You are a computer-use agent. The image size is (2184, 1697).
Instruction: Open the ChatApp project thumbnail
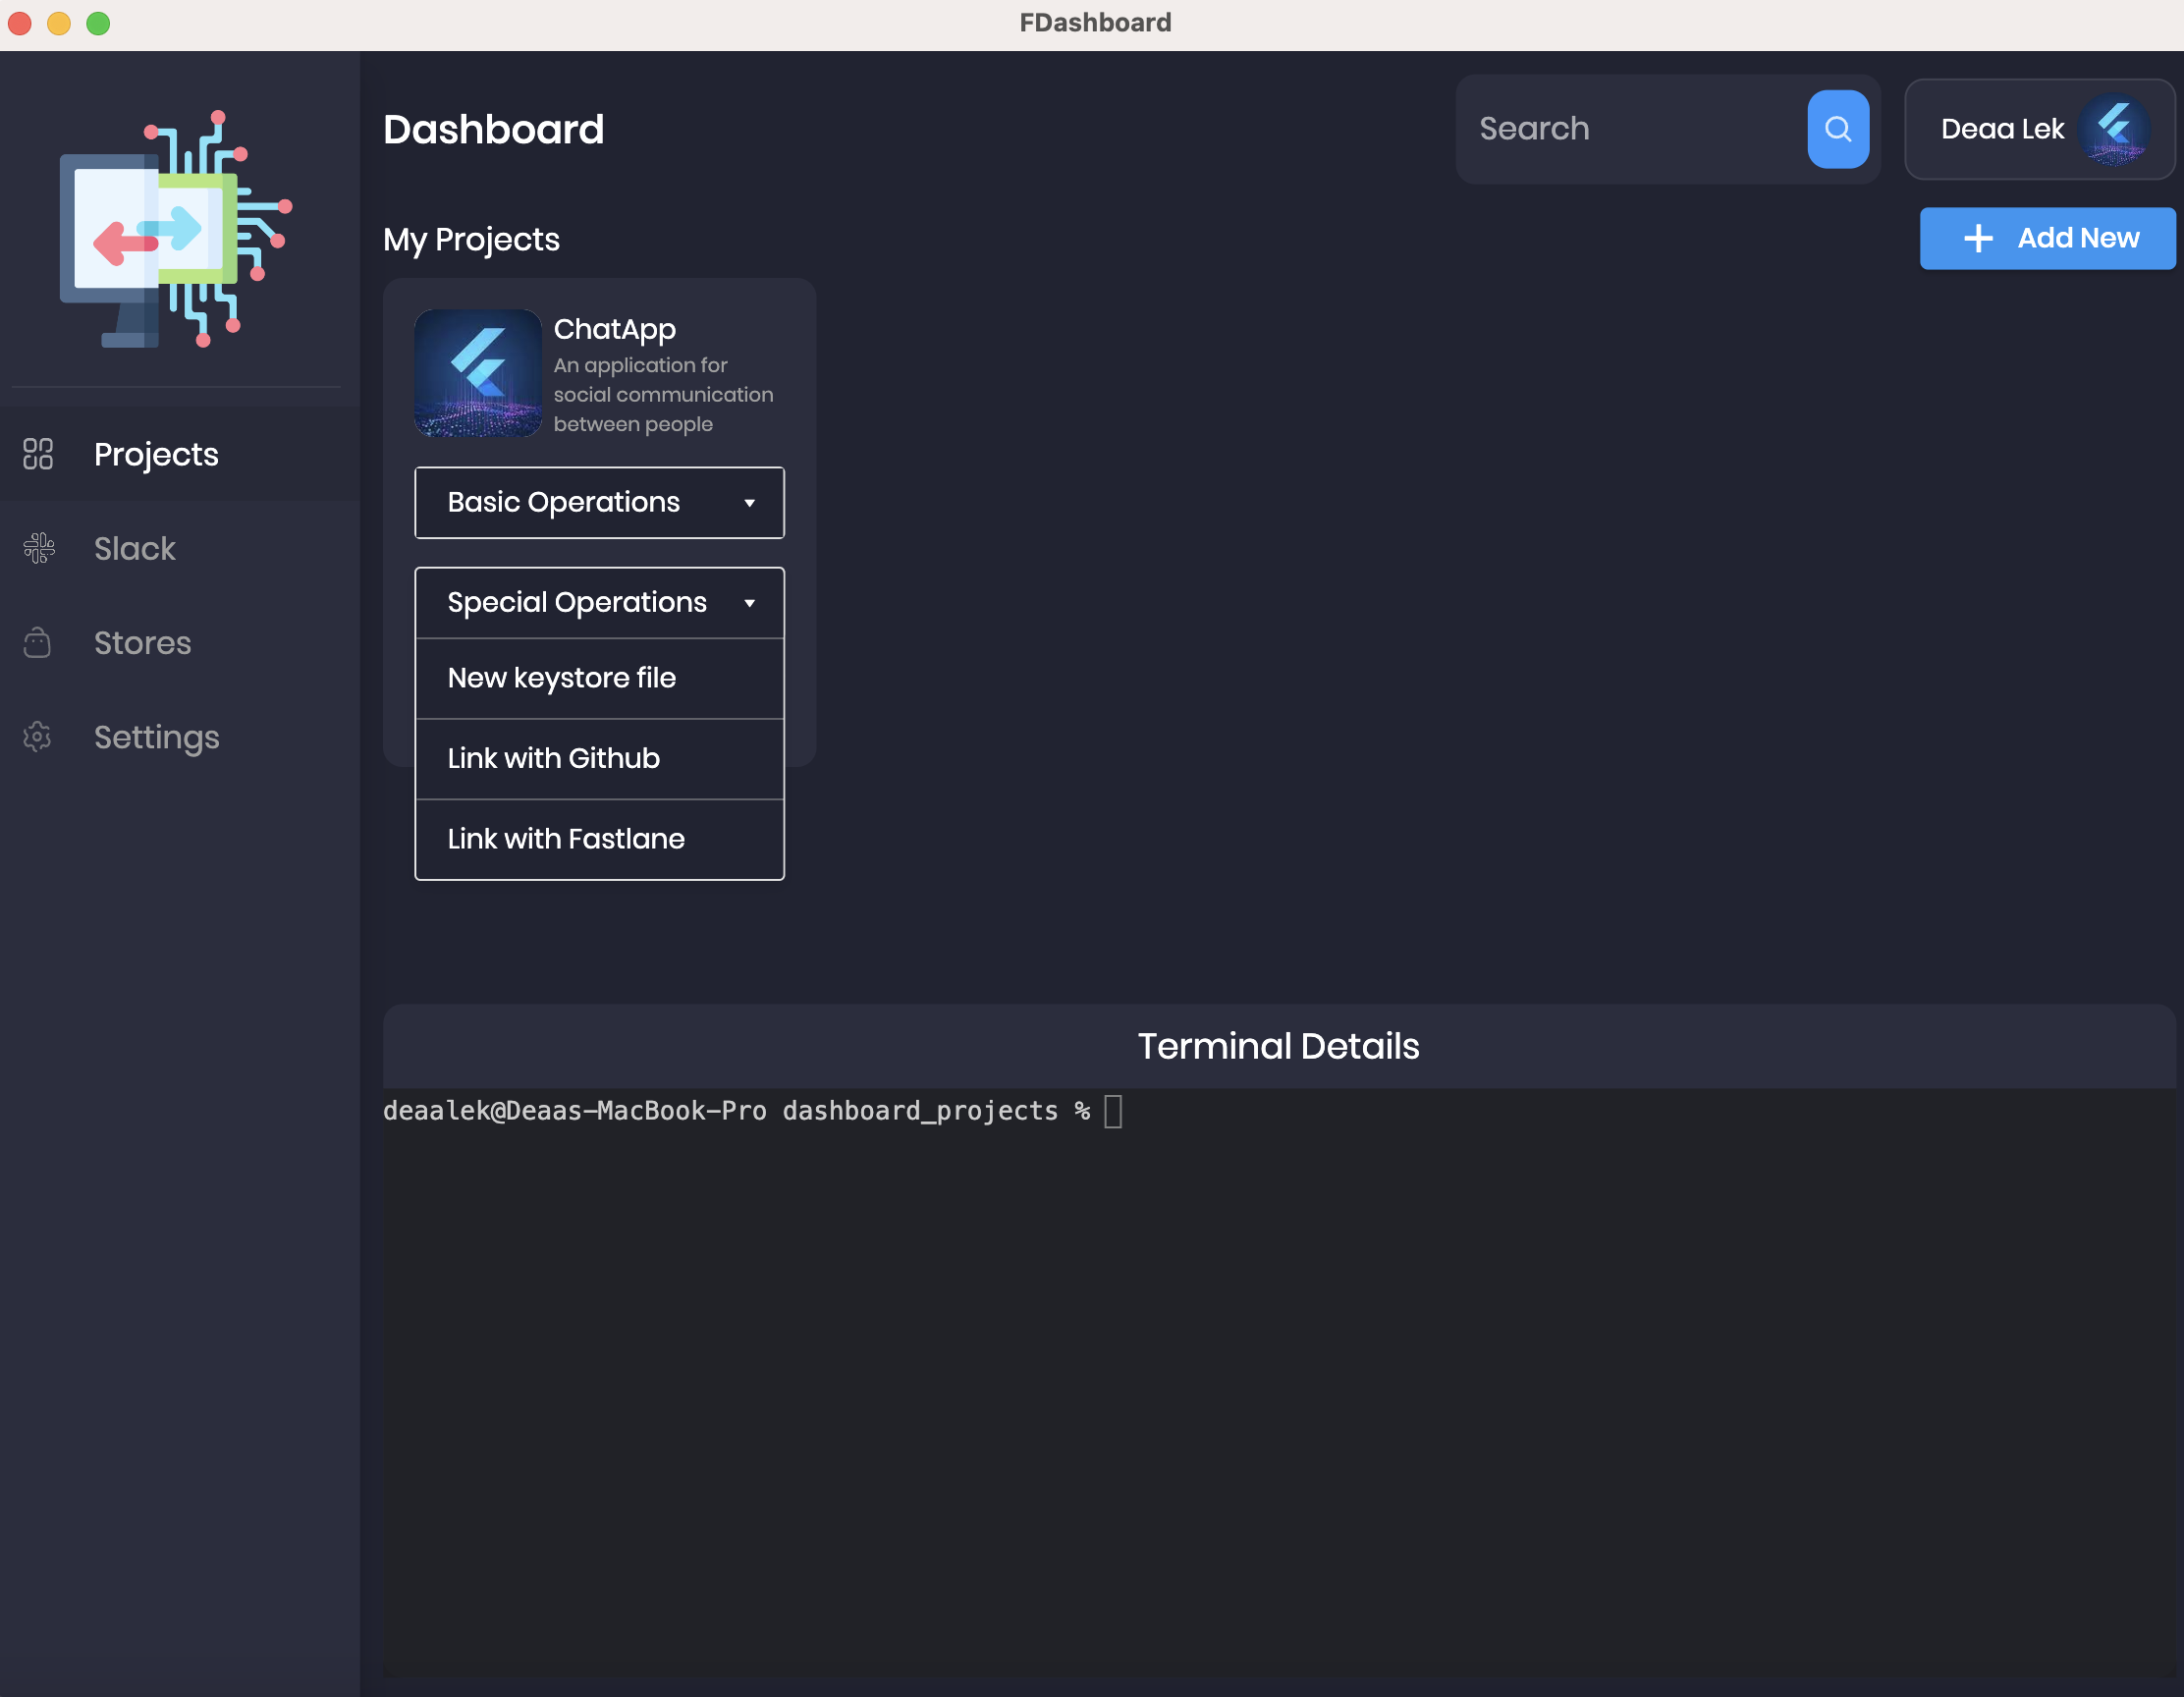point(478,373)
